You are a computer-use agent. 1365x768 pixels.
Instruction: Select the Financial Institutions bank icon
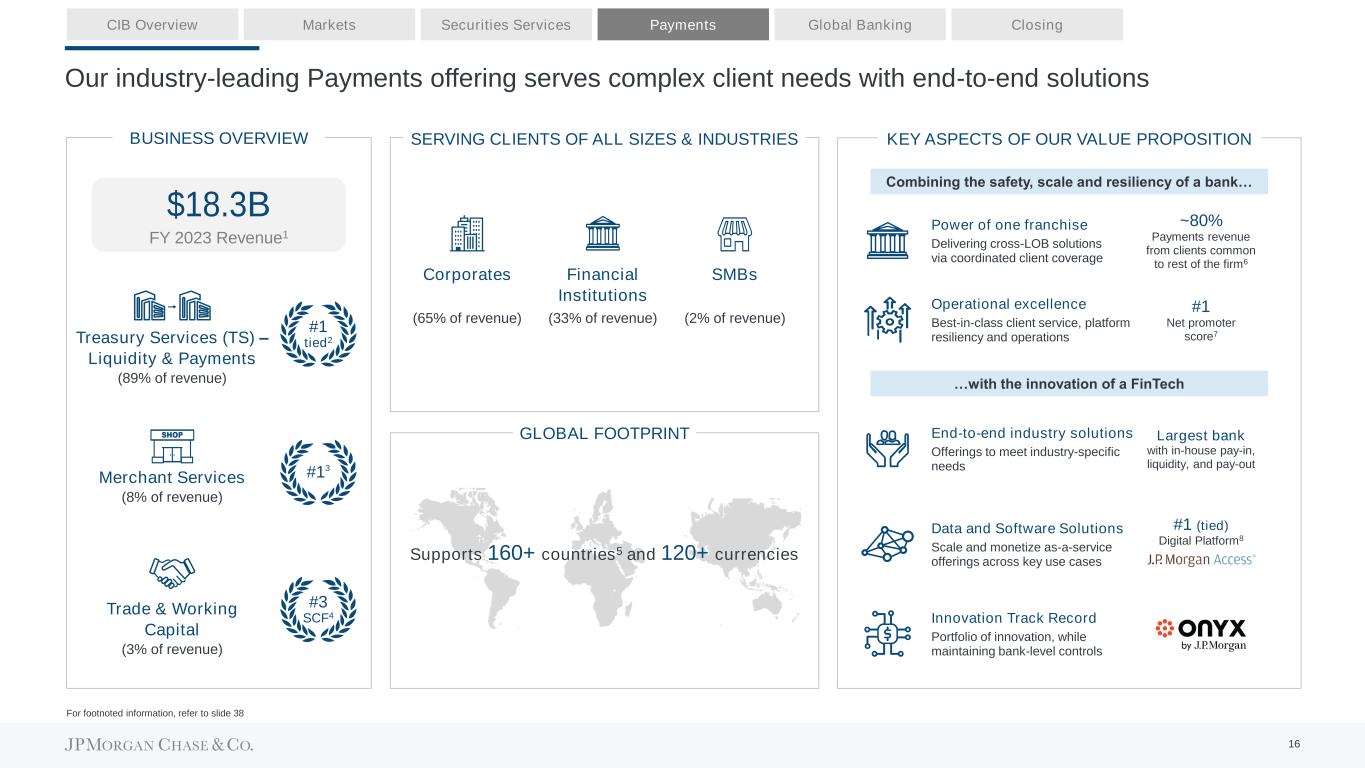coord(602,234)
